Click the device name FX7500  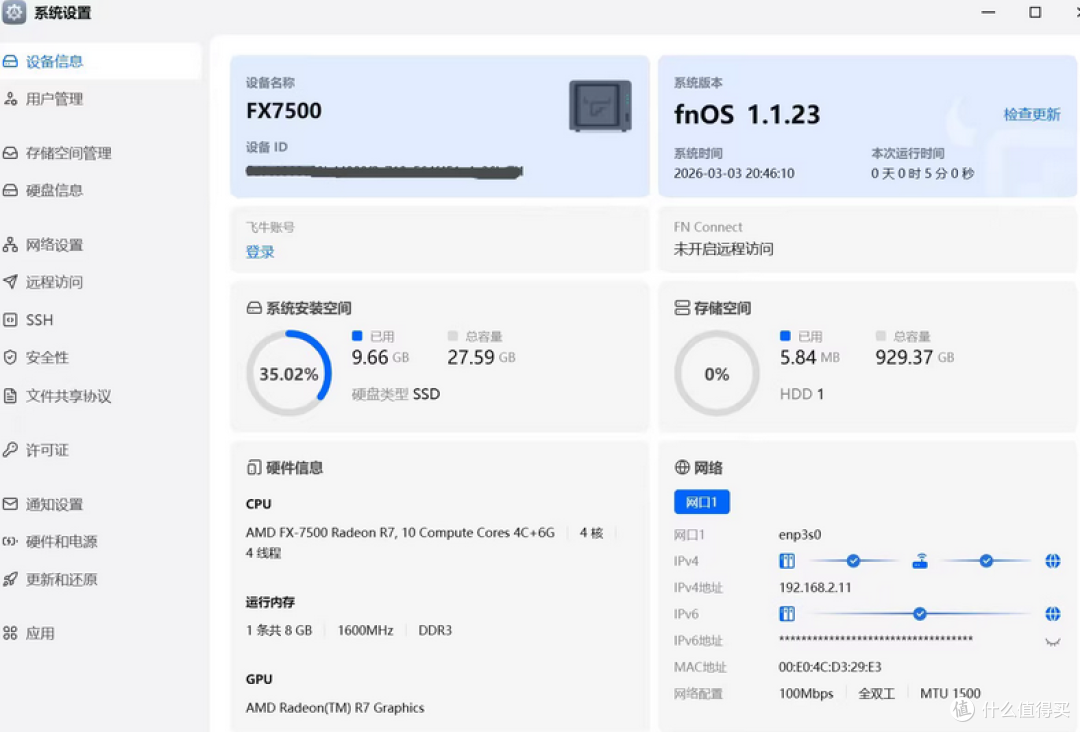point(284,111)
